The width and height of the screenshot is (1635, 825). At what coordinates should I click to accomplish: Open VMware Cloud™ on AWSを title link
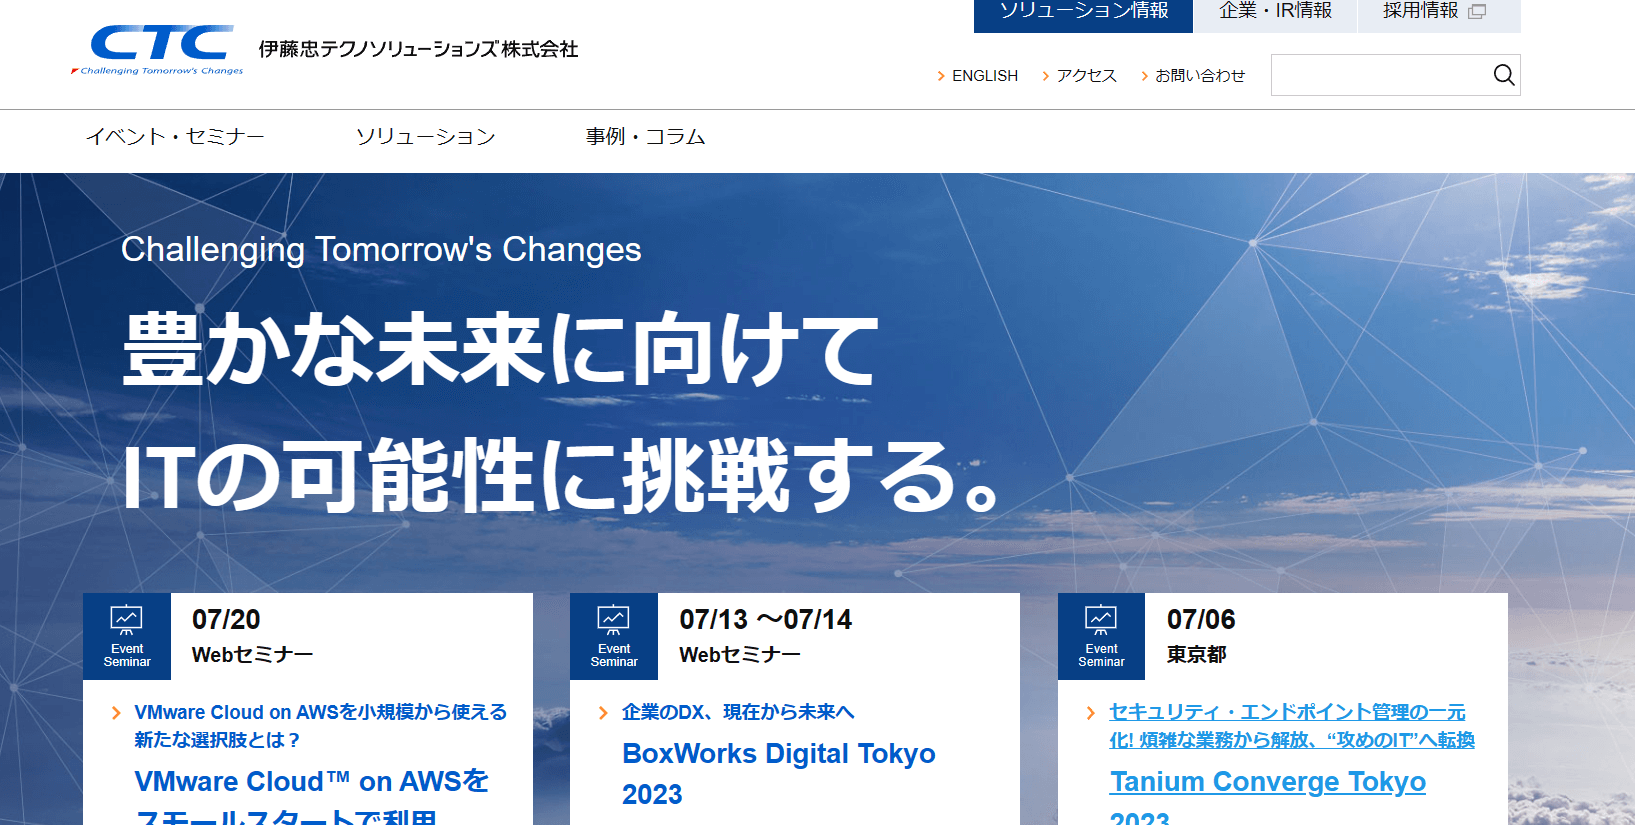click(311, 795)
